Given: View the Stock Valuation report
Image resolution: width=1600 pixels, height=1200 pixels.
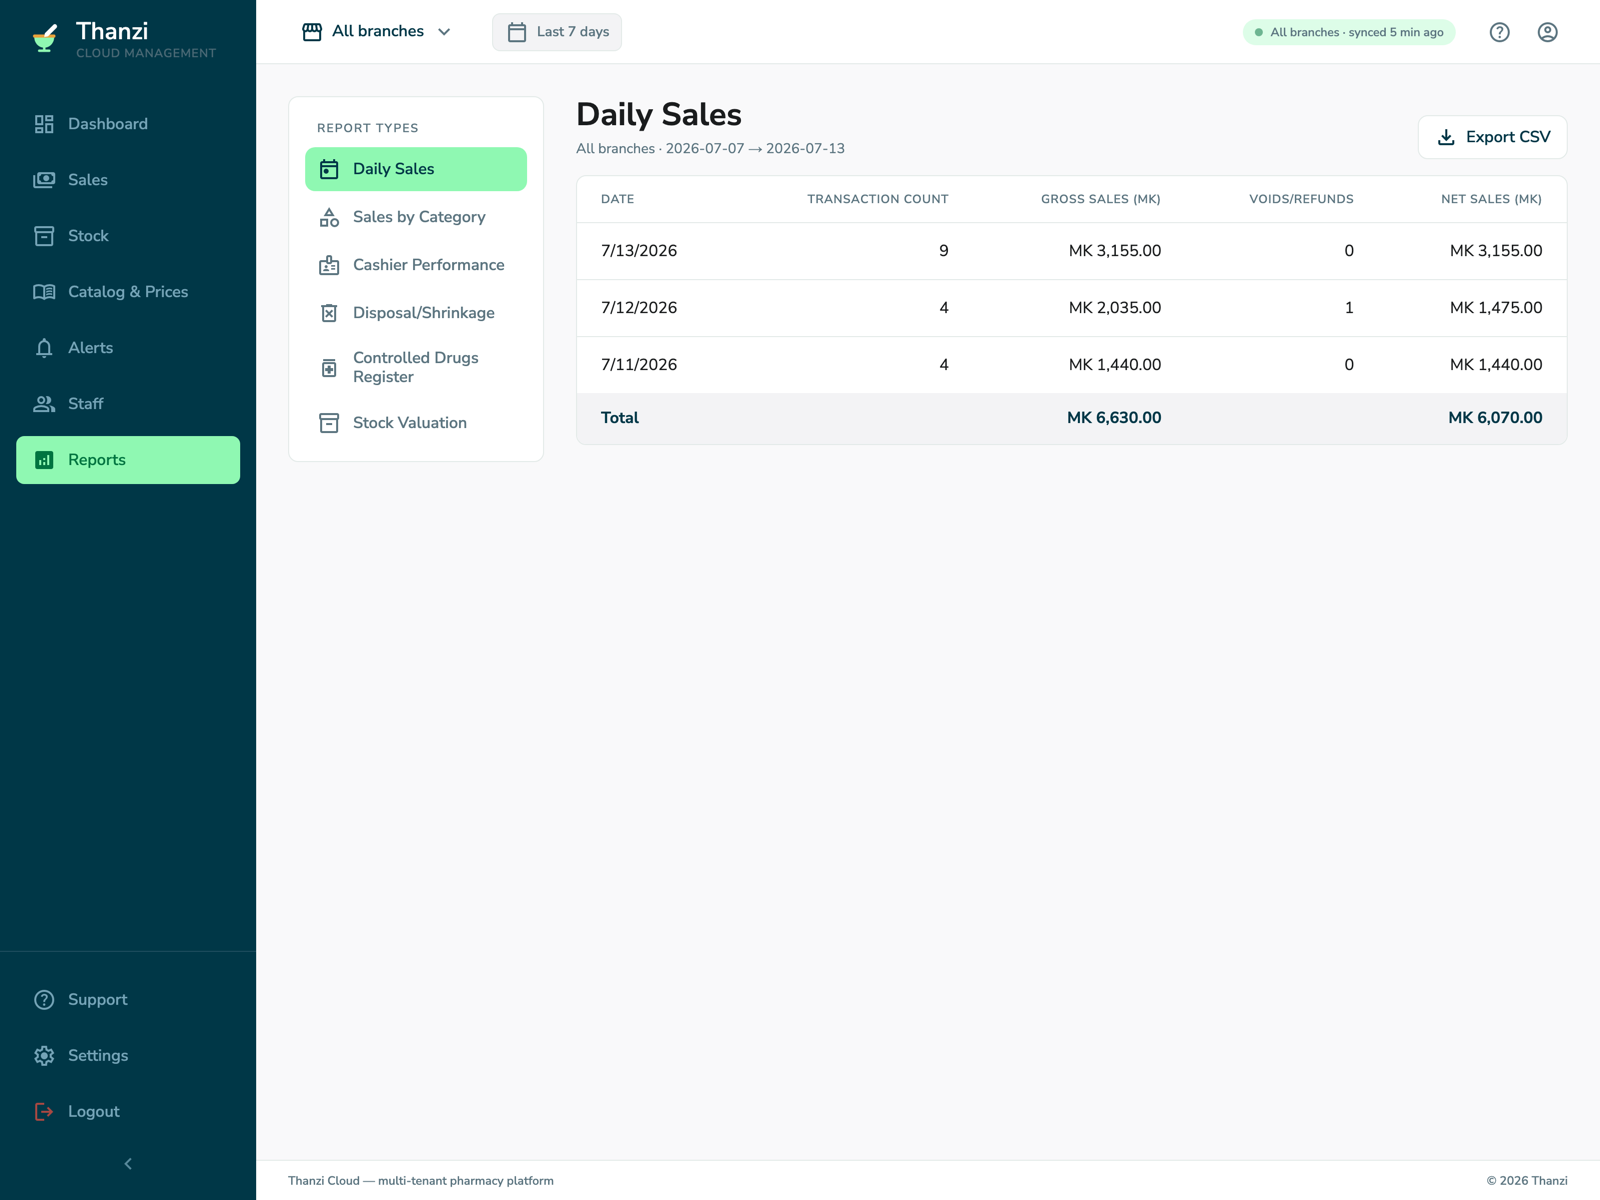Looking at the screenshot, I should [416, 423].
